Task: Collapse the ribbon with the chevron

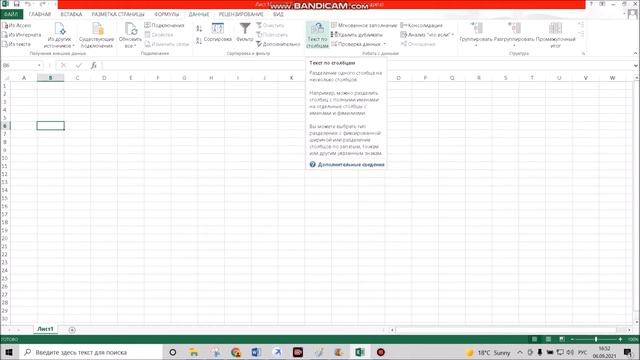Action: (635, 53)
